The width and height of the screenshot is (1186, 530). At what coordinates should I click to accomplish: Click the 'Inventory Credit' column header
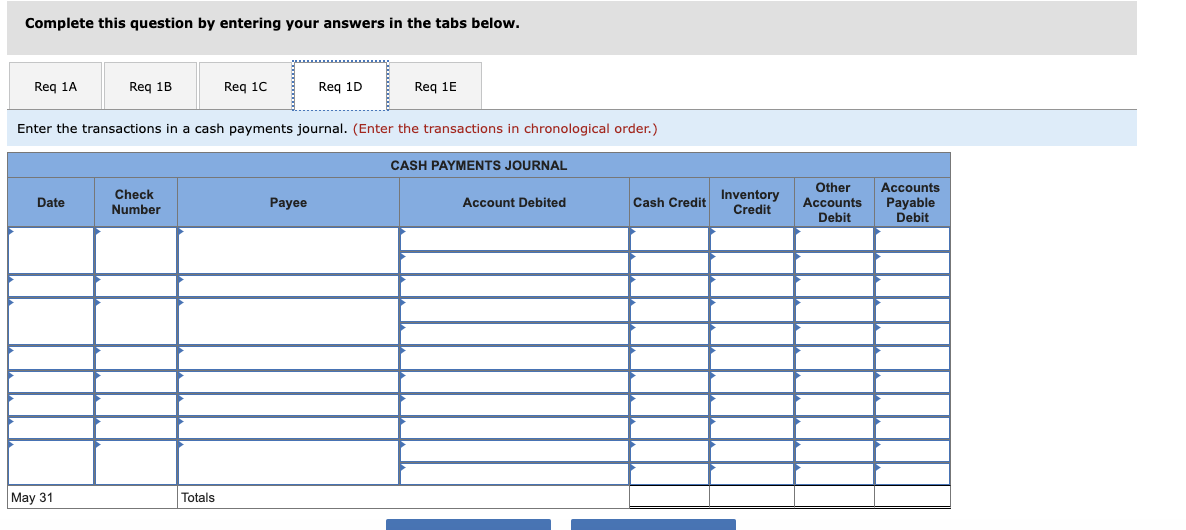click(752, 202)
